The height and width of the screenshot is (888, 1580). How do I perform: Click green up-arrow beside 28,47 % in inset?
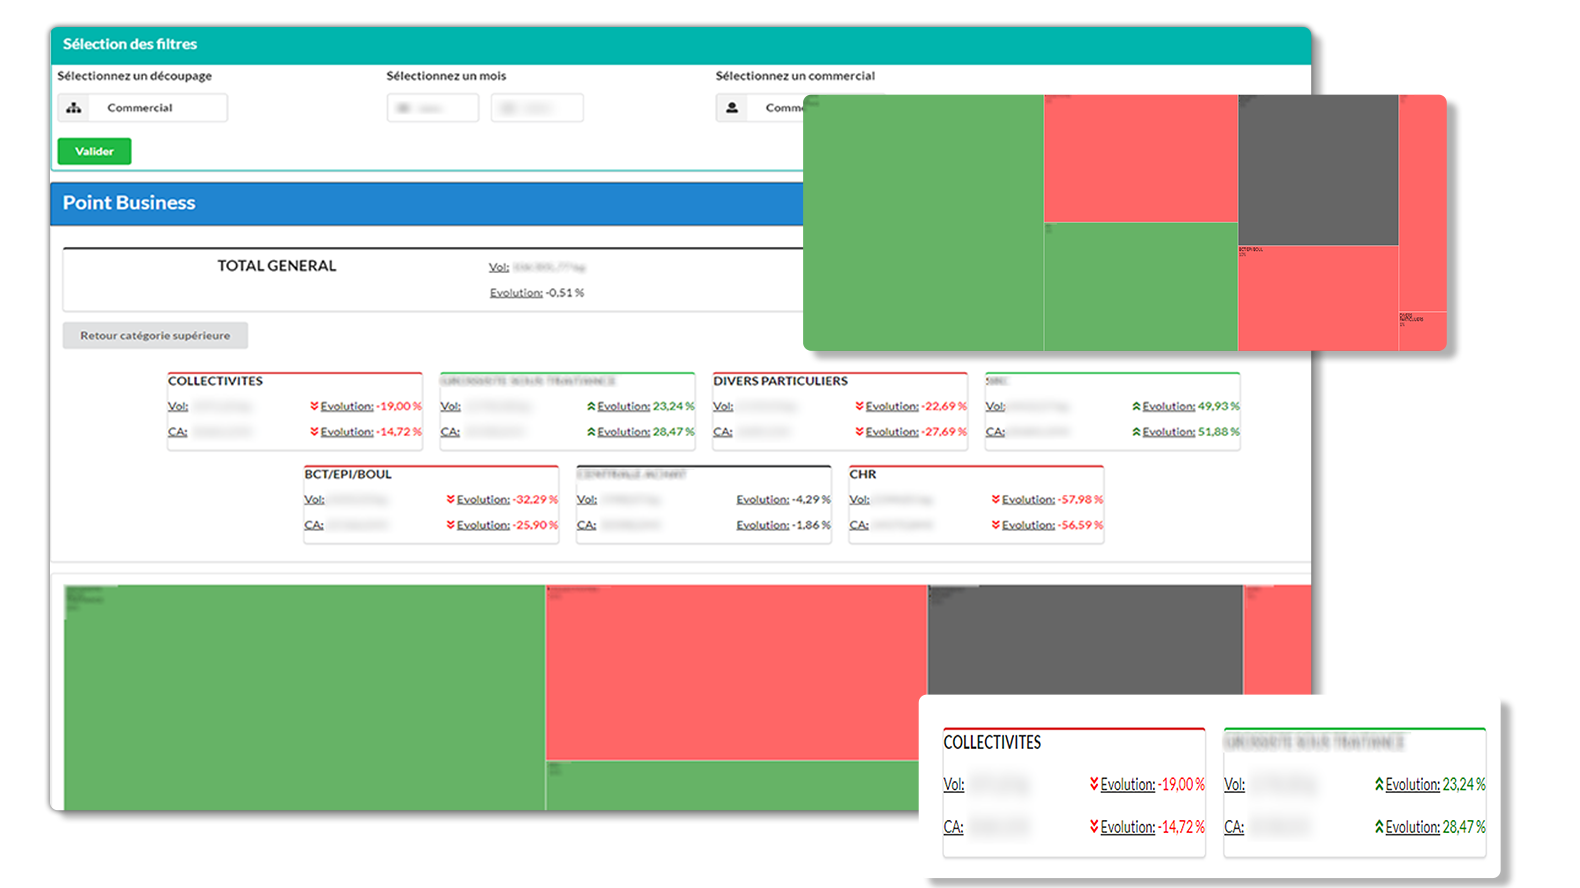pos(1379,827)
